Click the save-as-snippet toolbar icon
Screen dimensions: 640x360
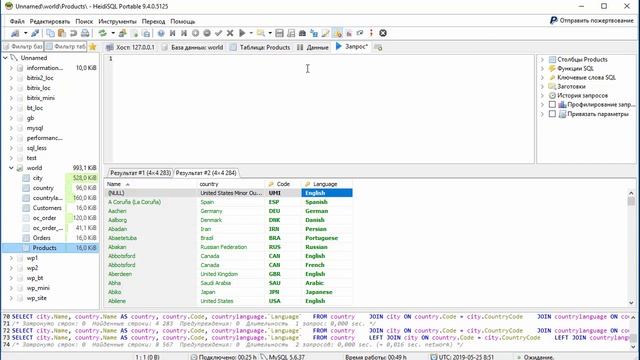pyautogui.click(x=291, y=33)
